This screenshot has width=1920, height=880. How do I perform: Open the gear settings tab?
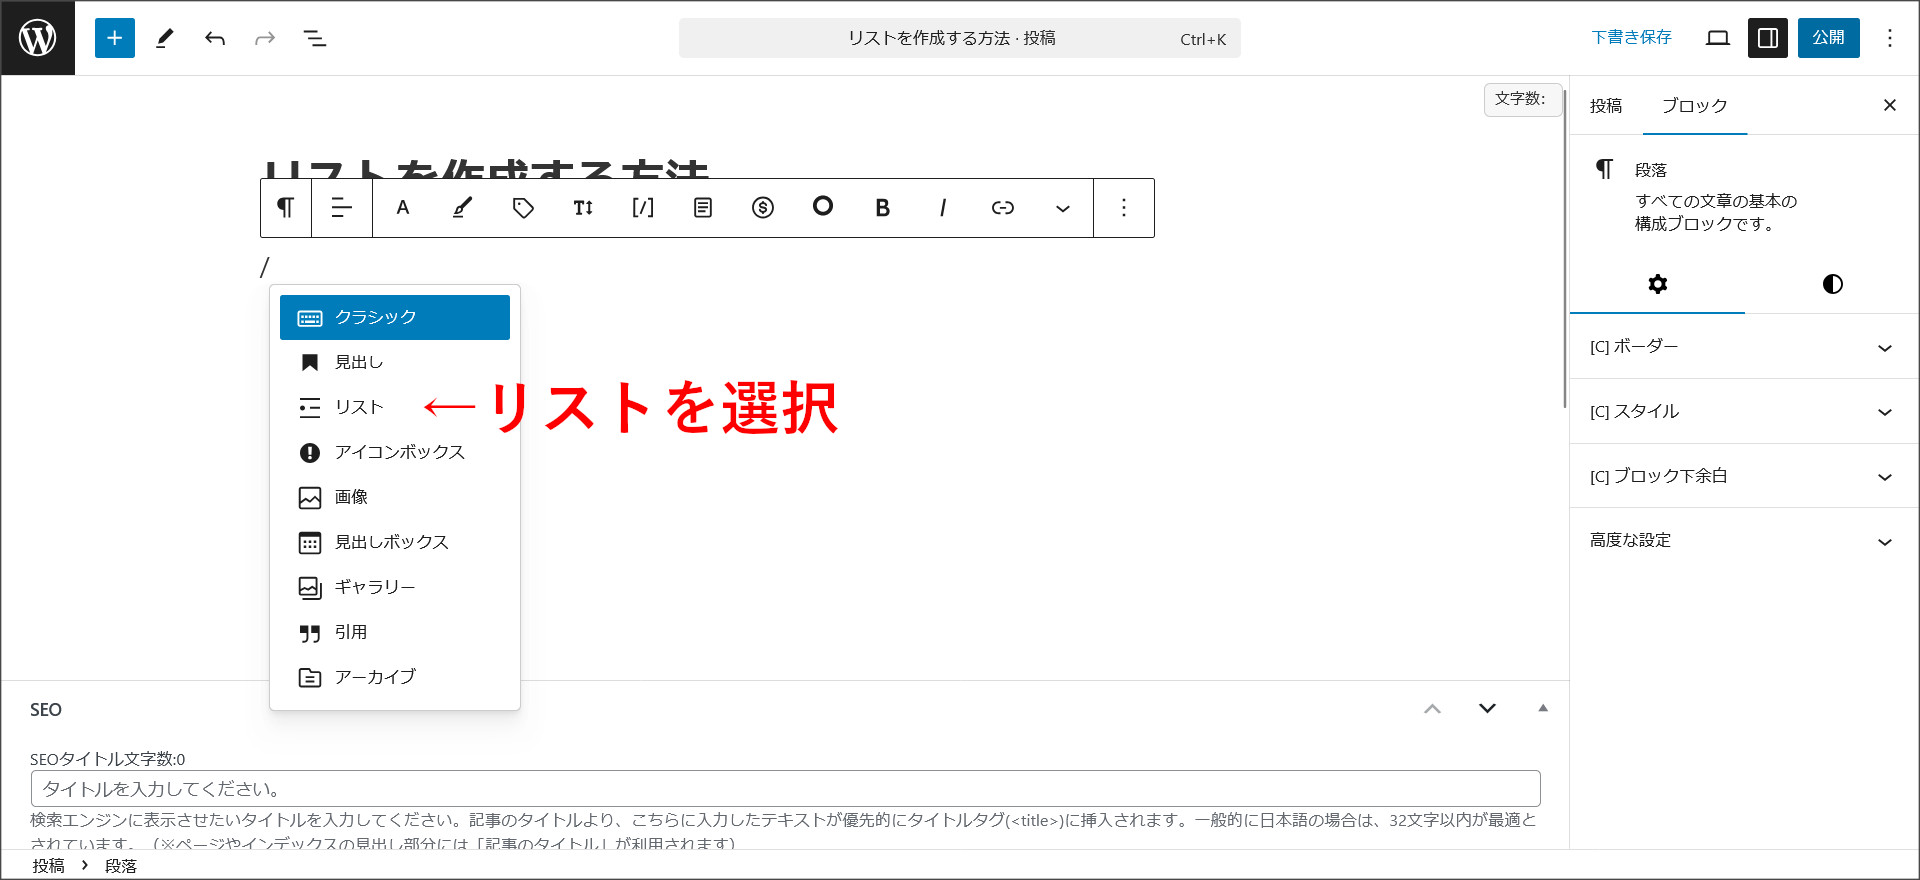coord(1658,284)
